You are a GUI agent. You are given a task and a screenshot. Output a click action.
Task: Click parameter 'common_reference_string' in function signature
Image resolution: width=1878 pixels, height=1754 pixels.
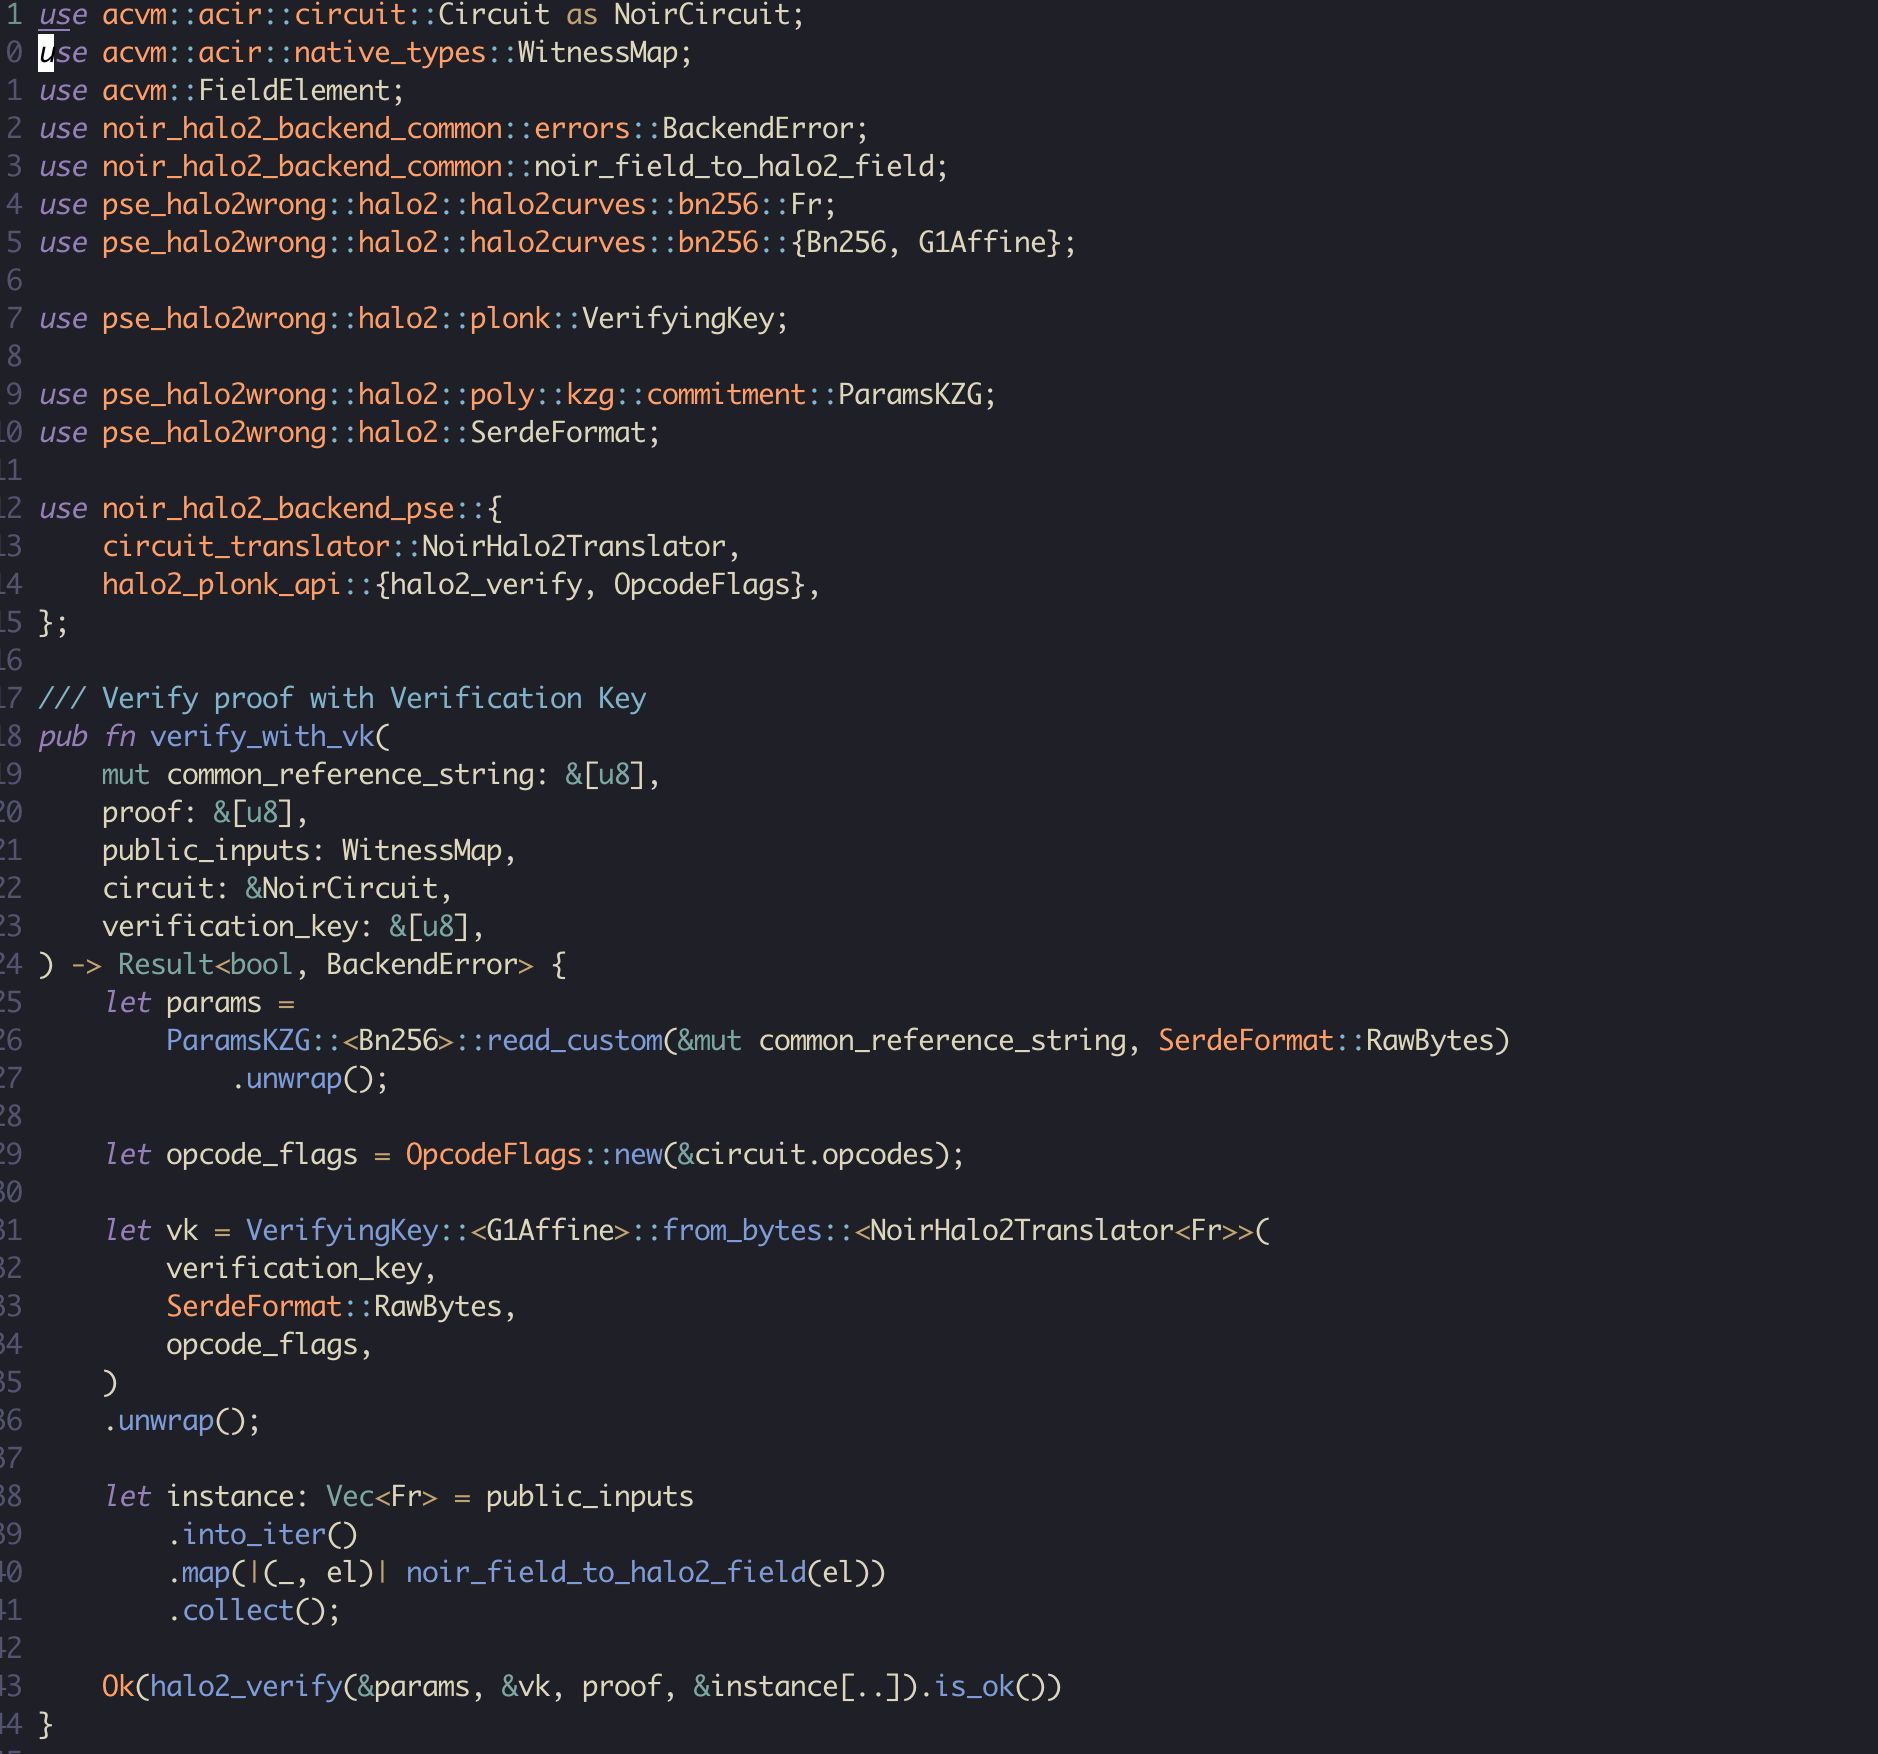click(350, 774)
